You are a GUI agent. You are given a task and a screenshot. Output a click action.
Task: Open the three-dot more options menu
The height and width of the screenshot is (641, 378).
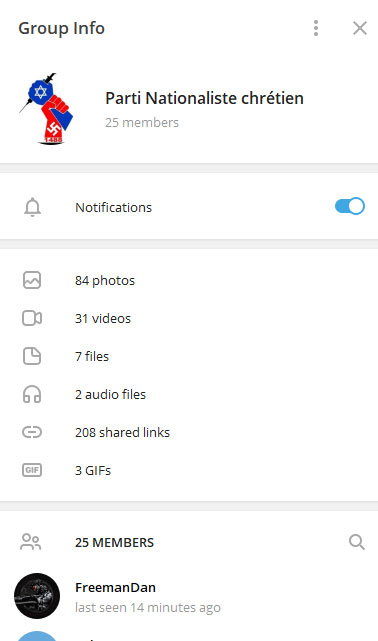(315, 28)
